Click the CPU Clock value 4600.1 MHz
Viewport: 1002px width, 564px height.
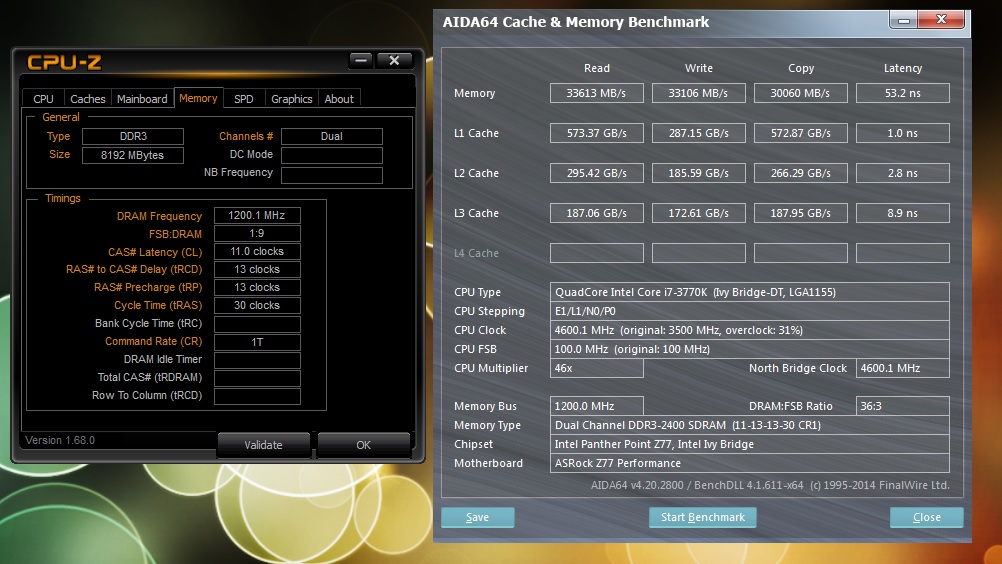click(x=750, y=330)
